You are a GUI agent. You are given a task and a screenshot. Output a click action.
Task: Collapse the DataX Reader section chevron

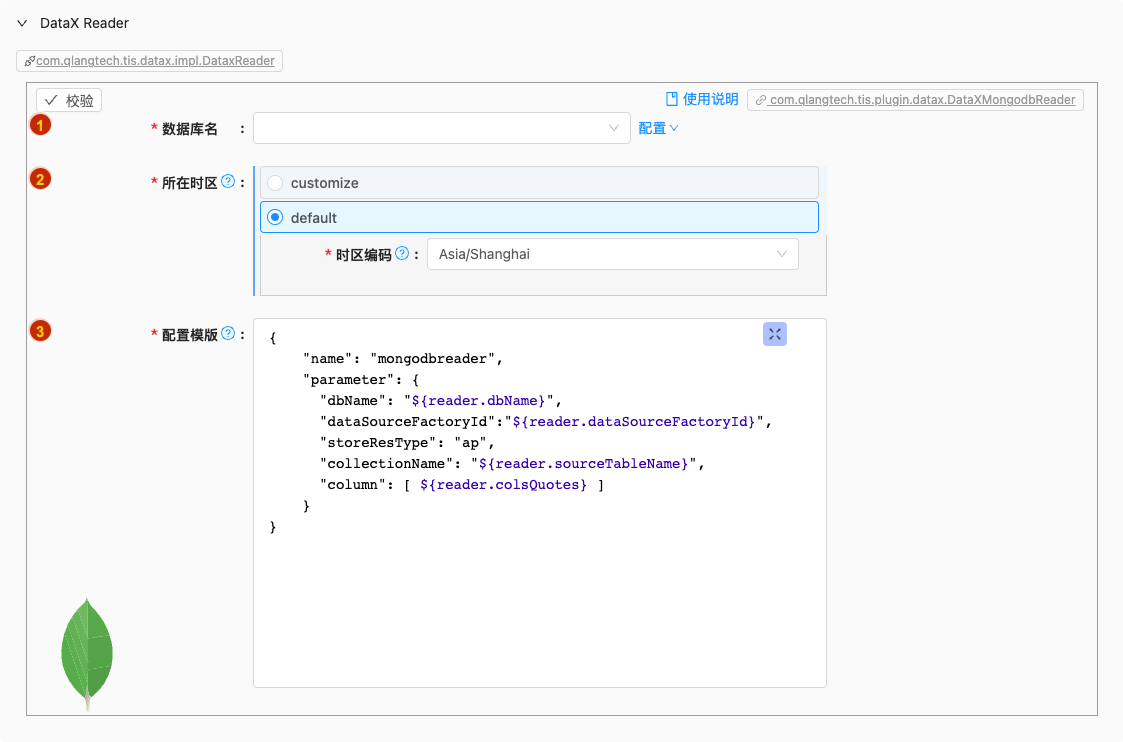(x=22, y=23)
